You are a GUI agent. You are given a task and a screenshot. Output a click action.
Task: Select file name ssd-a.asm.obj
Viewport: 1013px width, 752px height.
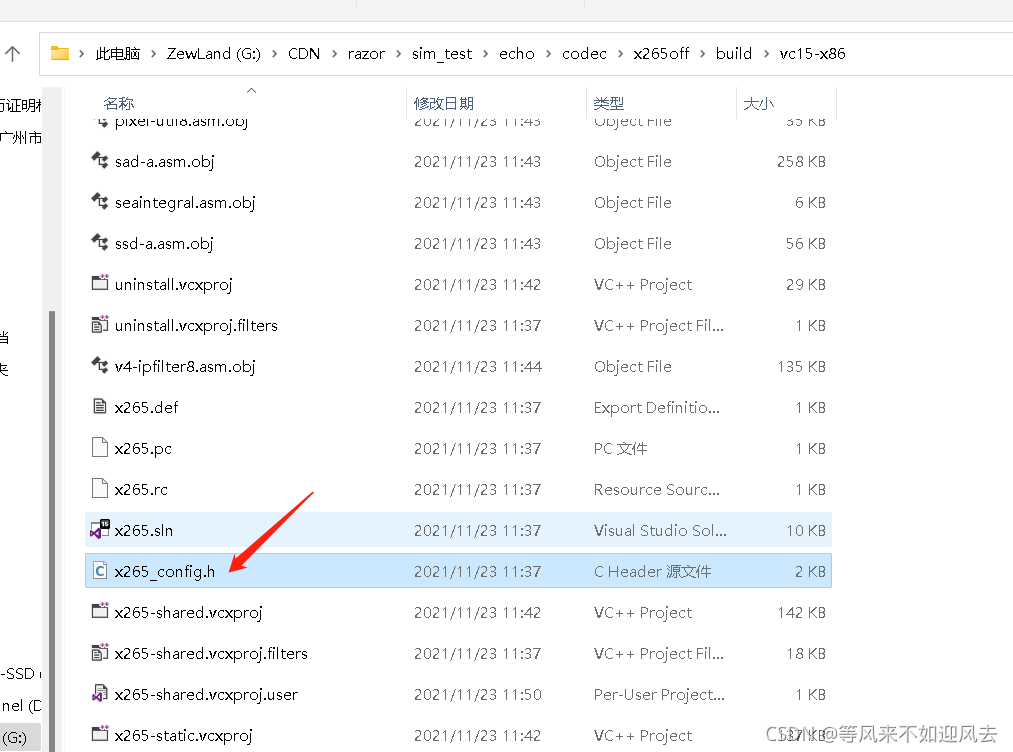tap(163, 244)
